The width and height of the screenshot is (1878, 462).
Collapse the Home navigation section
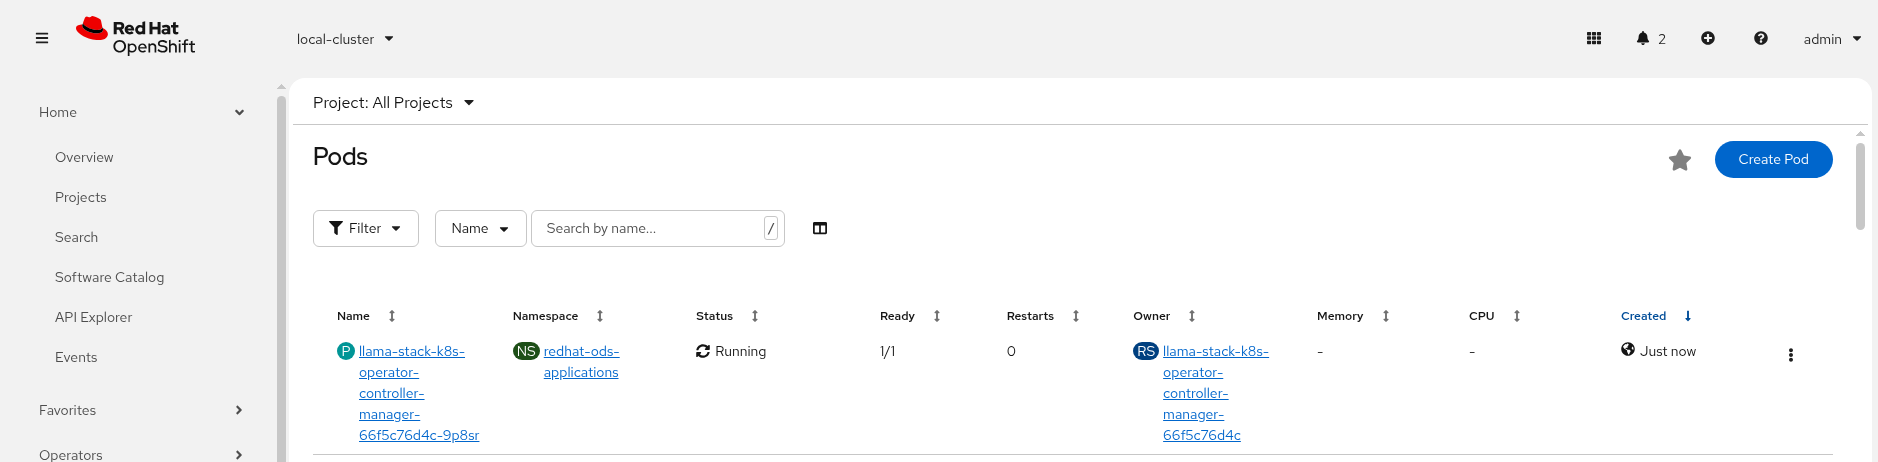[141, 112]
